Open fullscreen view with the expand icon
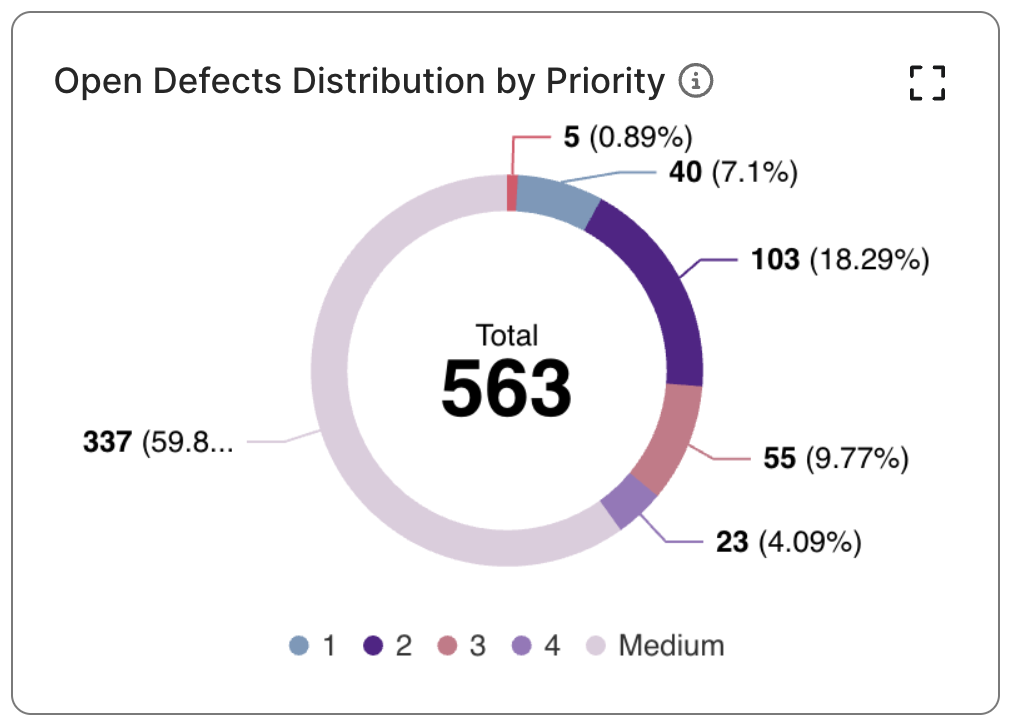 click(x=928, y=84)
